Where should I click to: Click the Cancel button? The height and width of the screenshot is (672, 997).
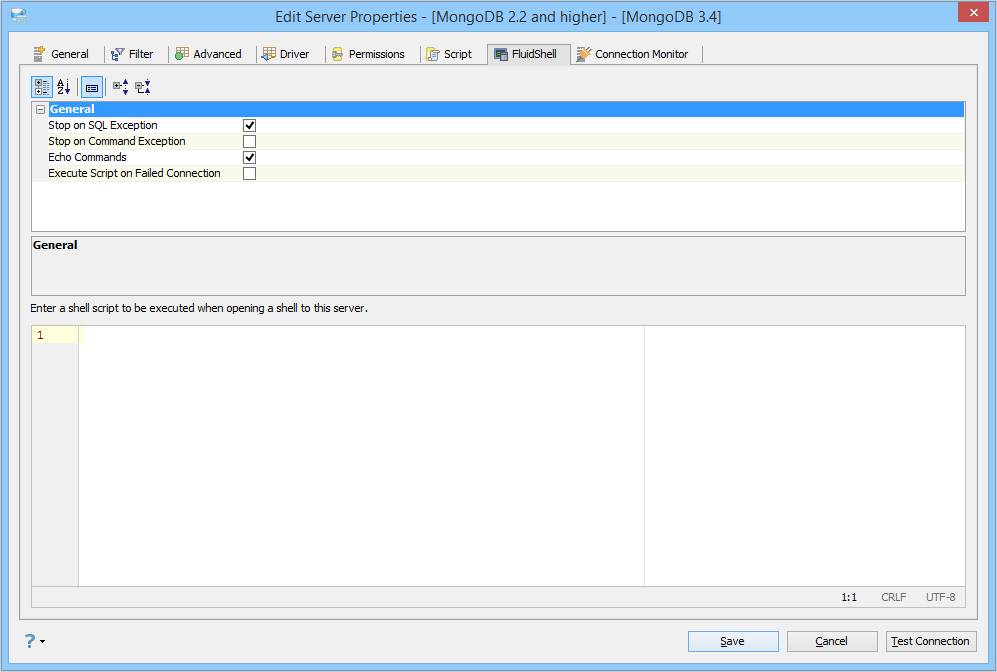click(832, 641)
